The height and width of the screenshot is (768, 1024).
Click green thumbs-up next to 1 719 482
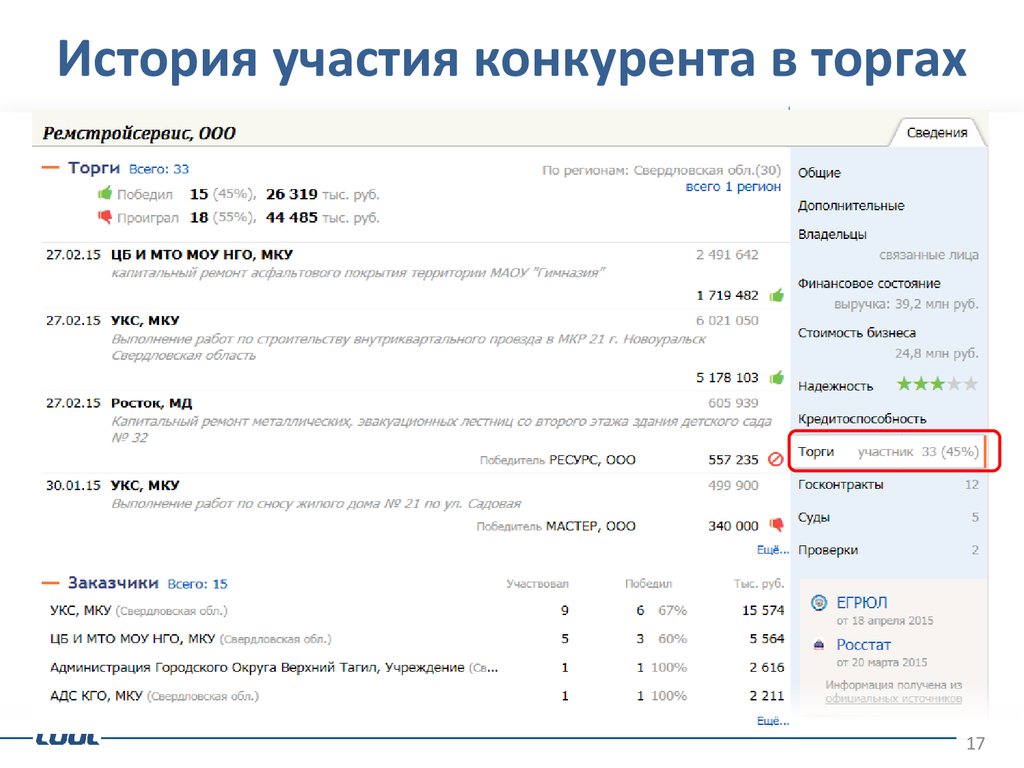pos(776,295)
